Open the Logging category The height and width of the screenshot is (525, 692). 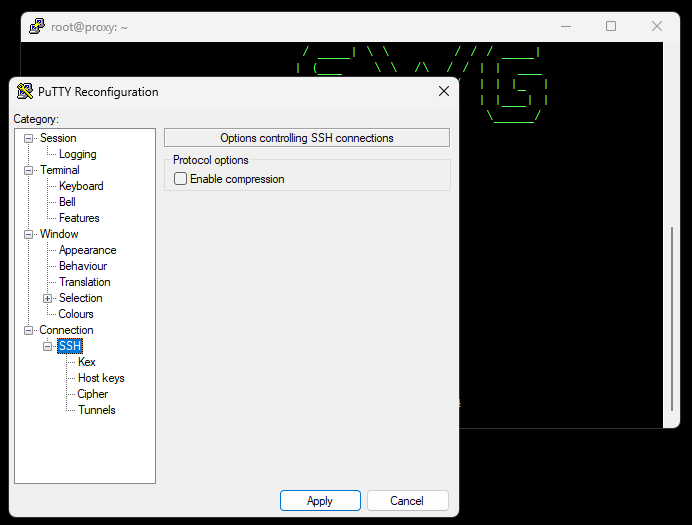[x=78, y=154]
